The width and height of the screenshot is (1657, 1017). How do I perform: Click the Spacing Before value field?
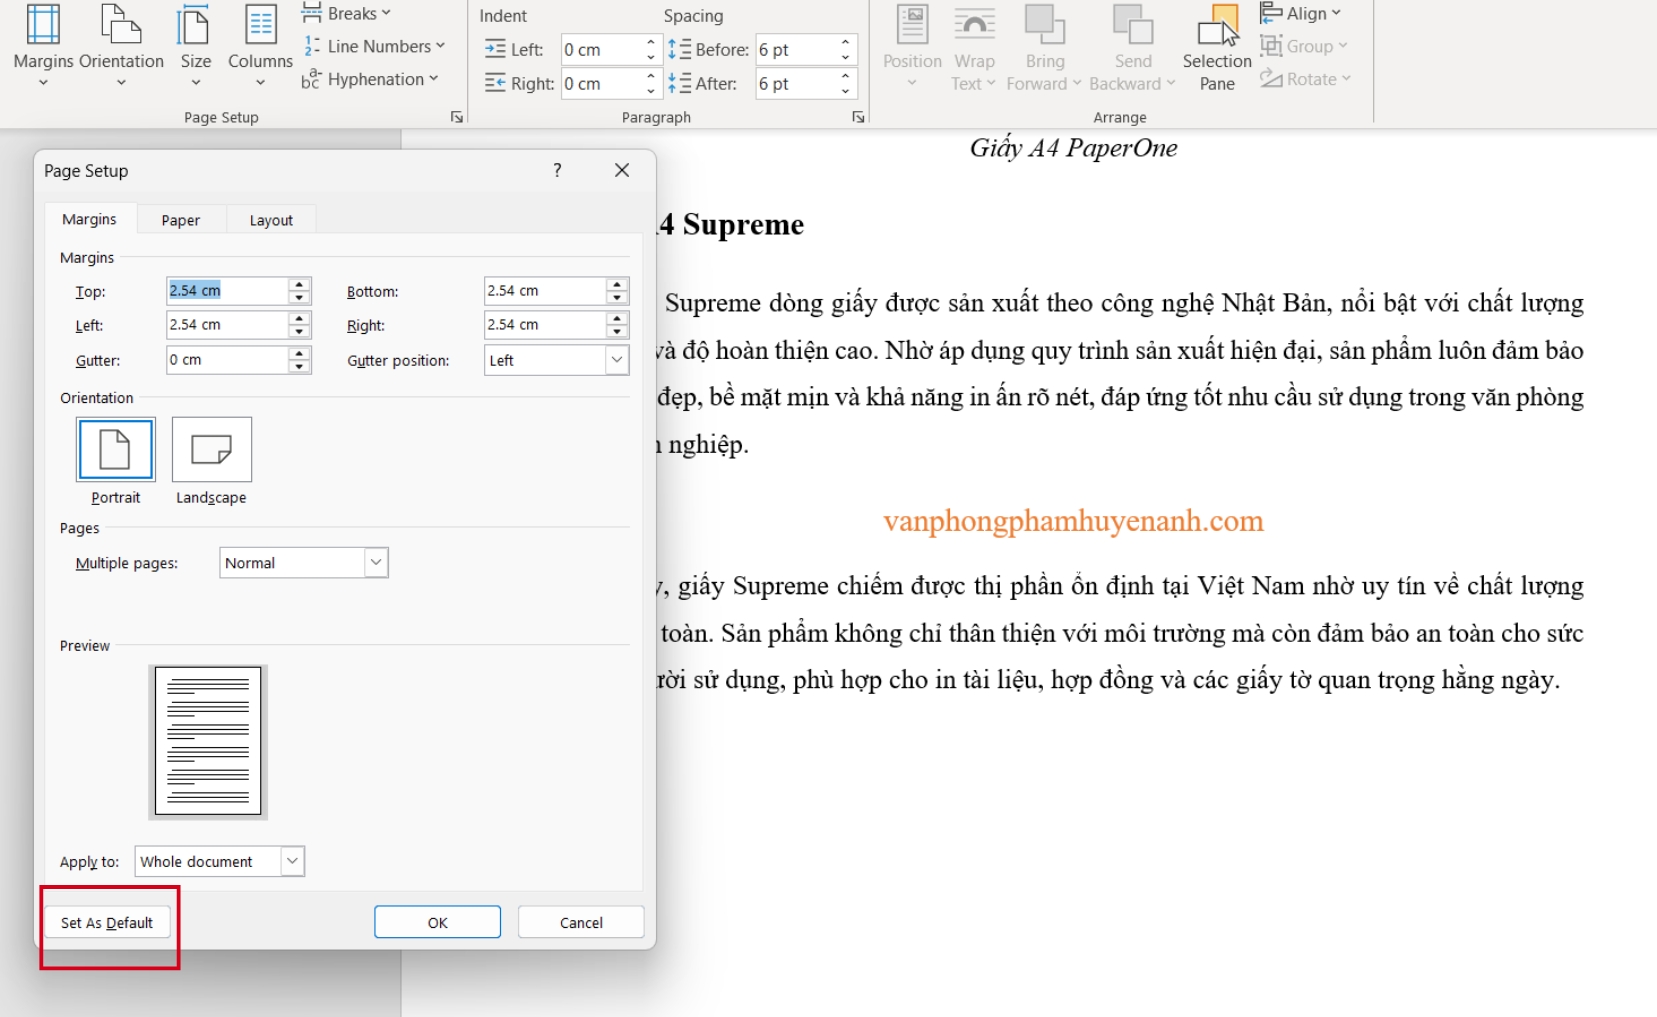795,50
